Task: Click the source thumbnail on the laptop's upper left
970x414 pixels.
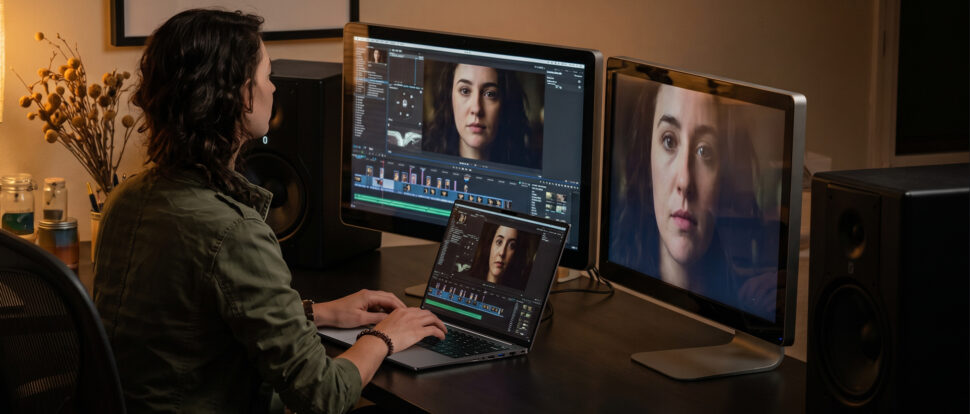Action: (462, 218)
